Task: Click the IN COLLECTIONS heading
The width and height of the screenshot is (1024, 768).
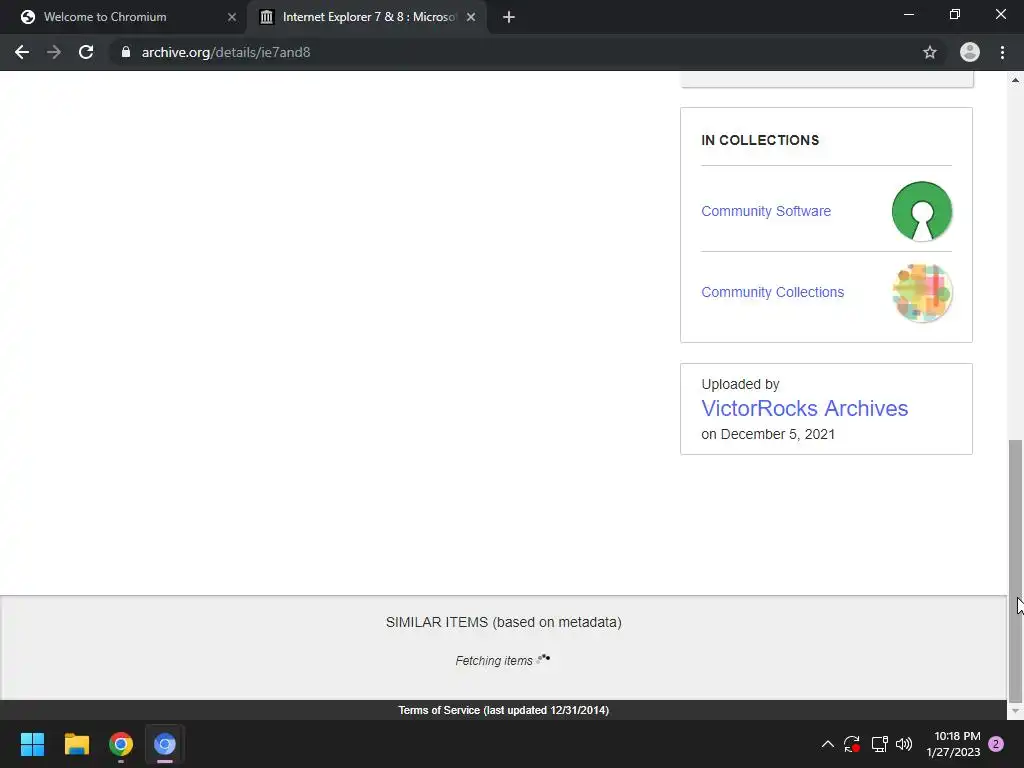Action: 760,140
